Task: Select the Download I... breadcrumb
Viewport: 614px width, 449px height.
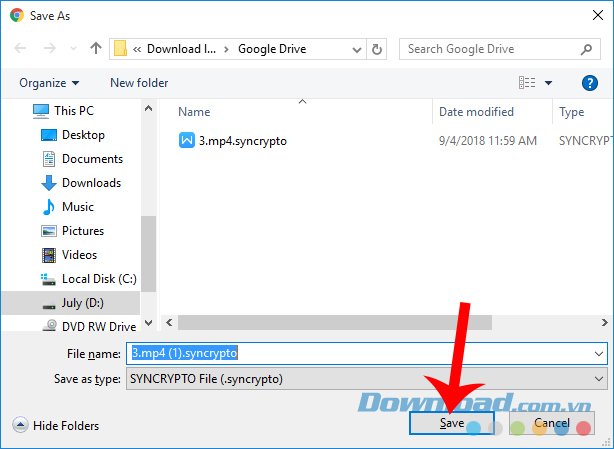Action: (181, 49)
